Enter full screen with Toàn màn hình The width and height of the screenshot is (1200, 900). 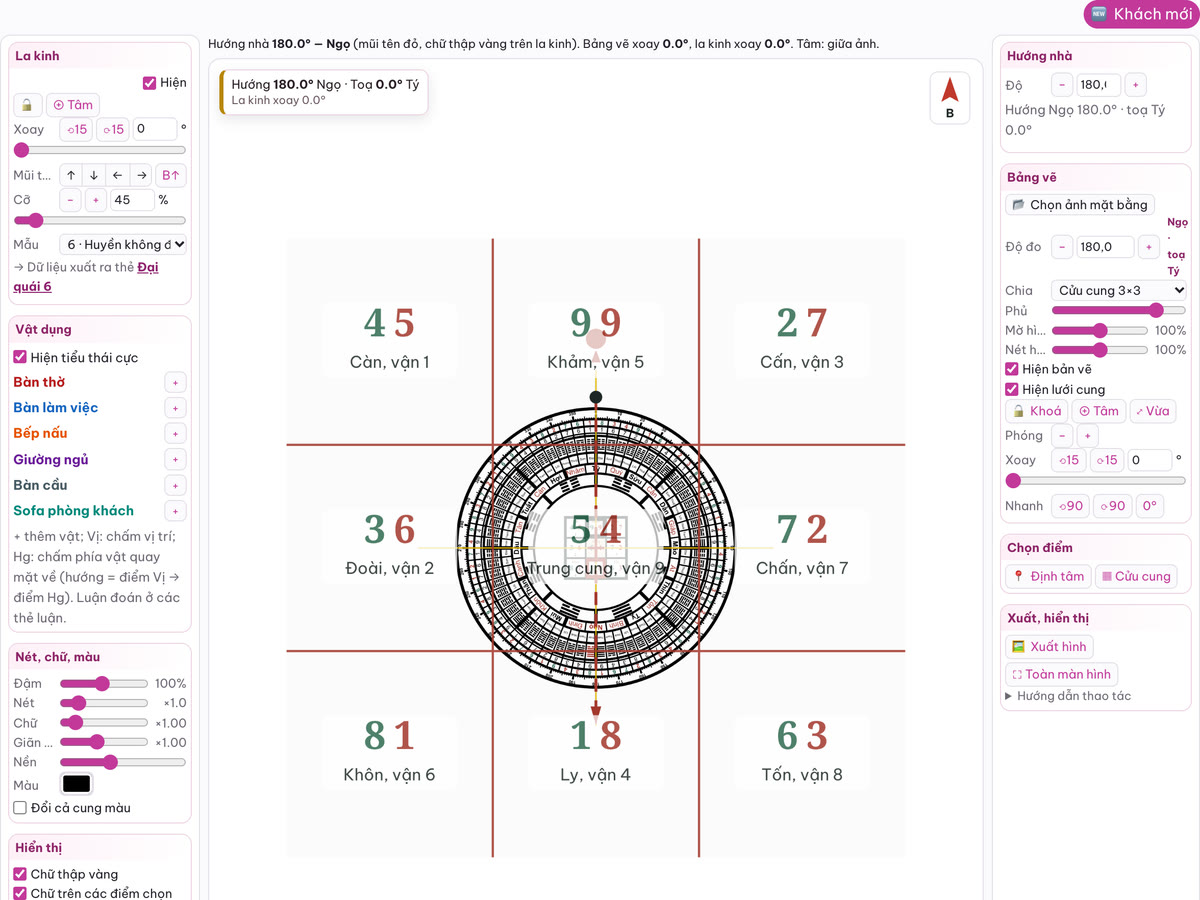(1061, 675)
